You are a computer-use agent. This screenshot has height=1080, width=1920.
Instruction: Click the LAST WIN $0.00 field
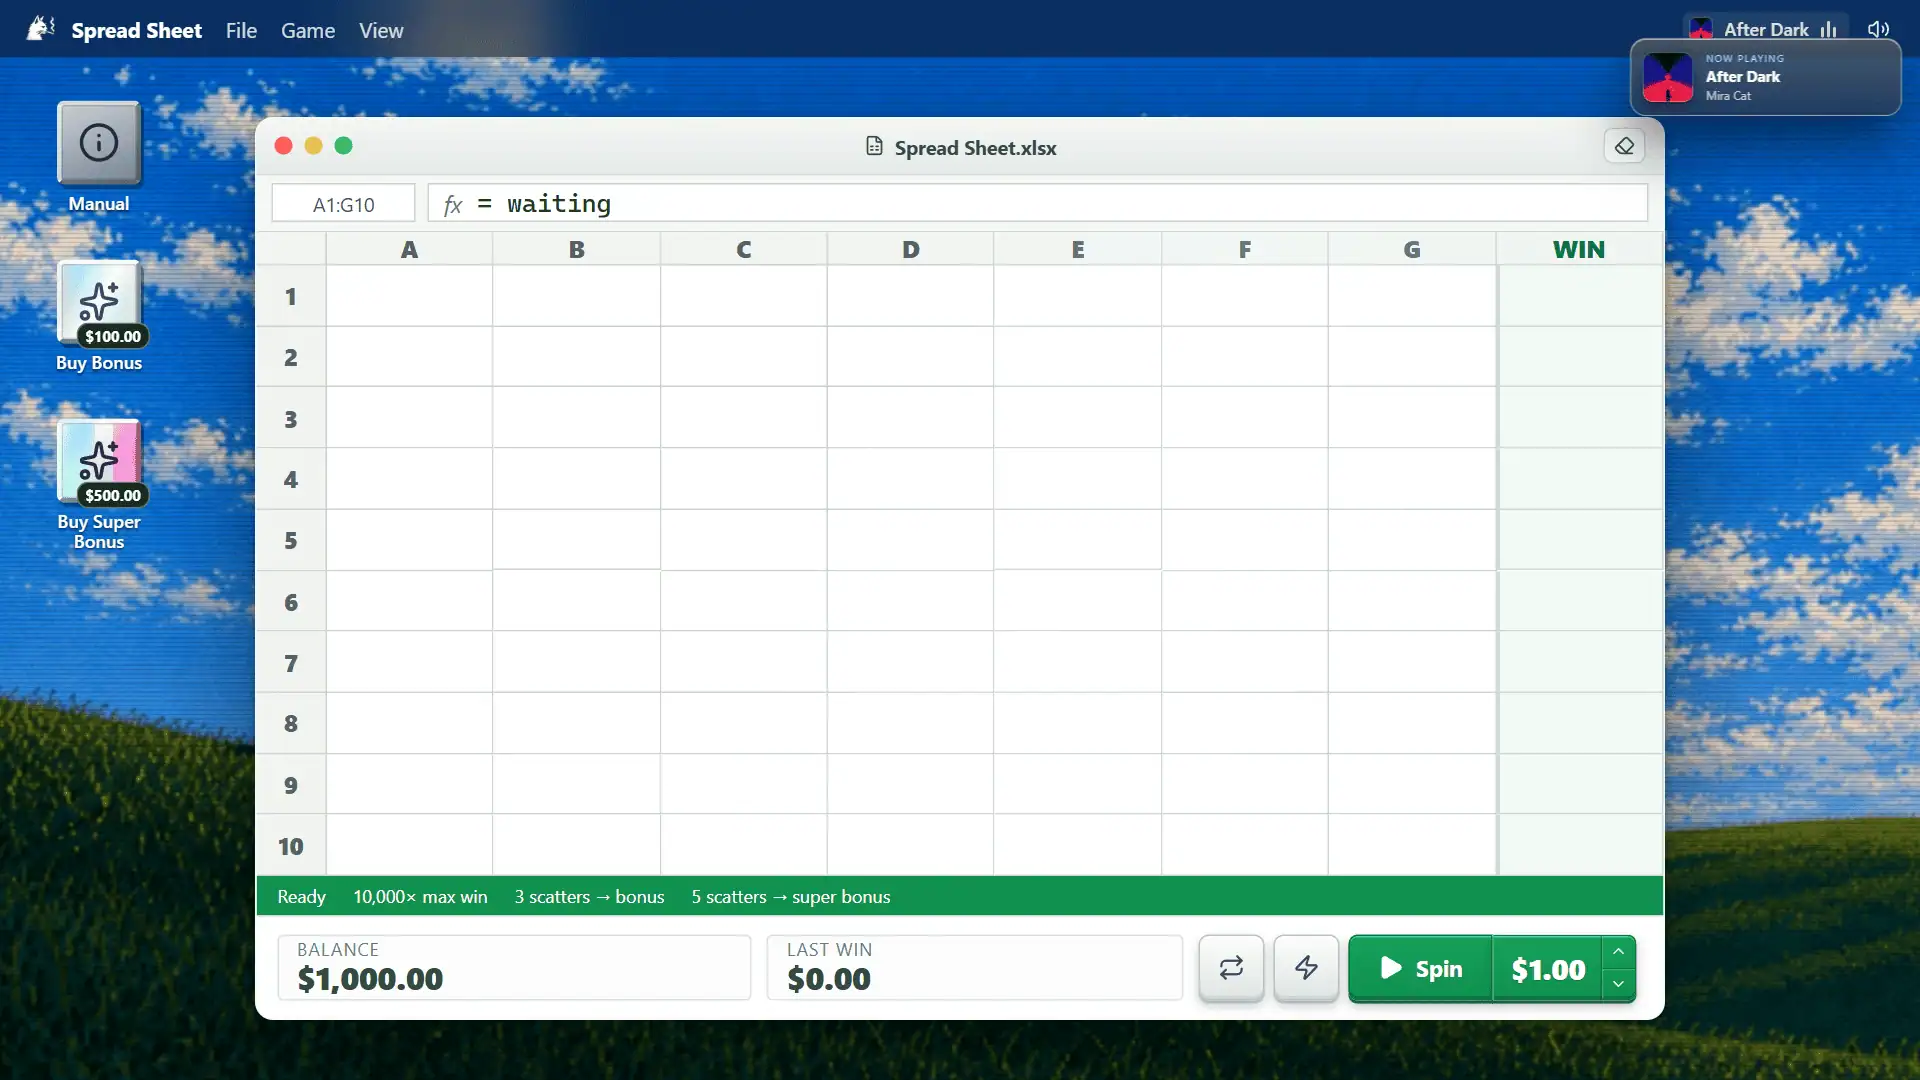974,968
